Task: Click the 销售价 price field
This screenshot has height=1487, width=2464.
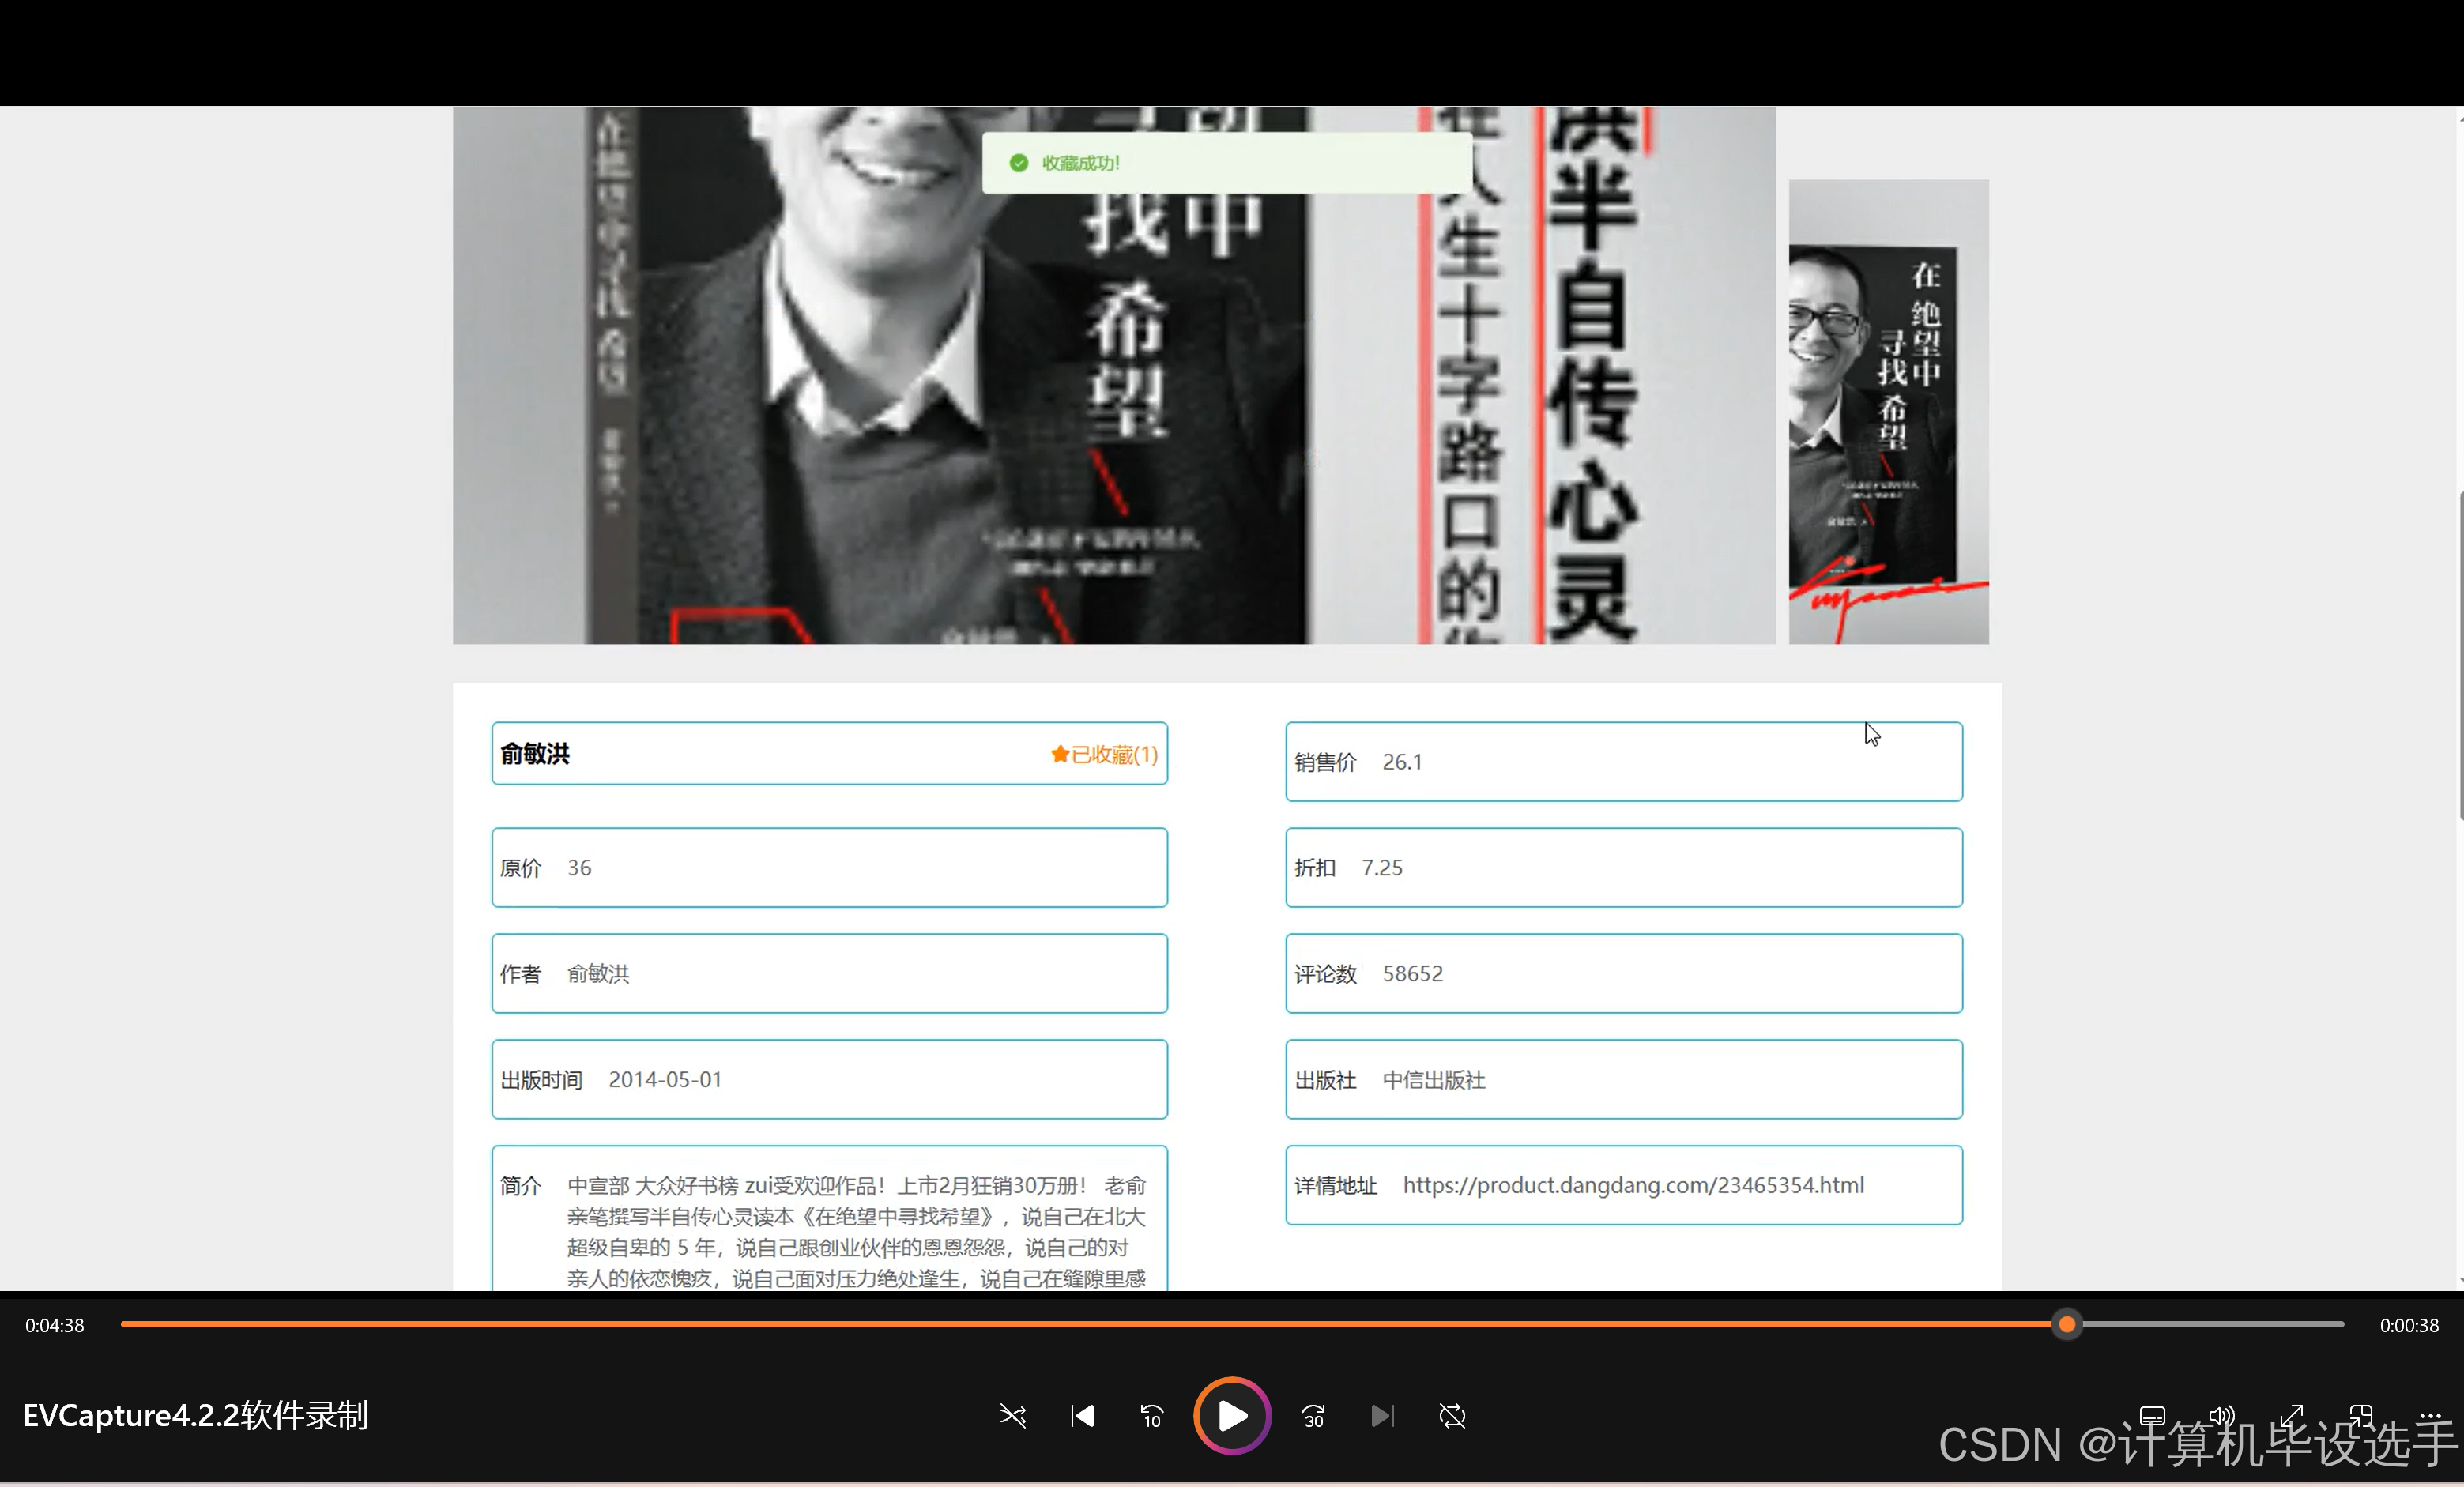Action: click(1622, 761)
